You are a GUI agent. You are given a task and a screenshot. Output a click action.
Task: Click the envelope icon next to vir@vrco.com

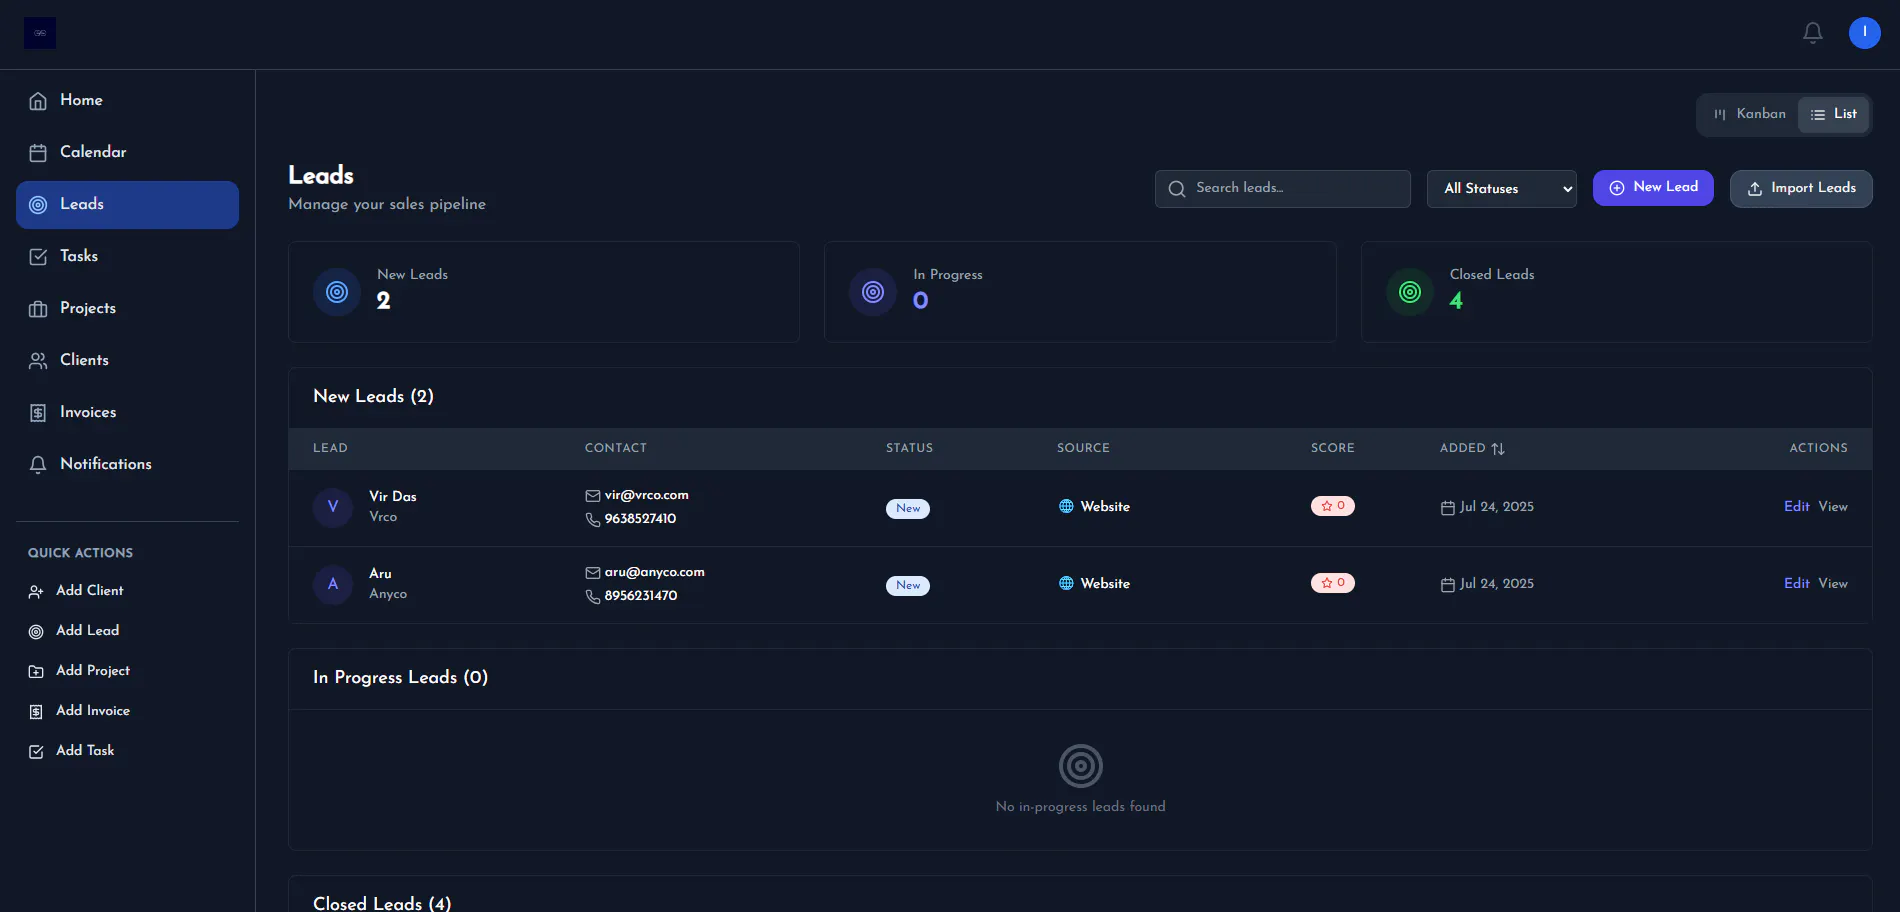(593, 496)
